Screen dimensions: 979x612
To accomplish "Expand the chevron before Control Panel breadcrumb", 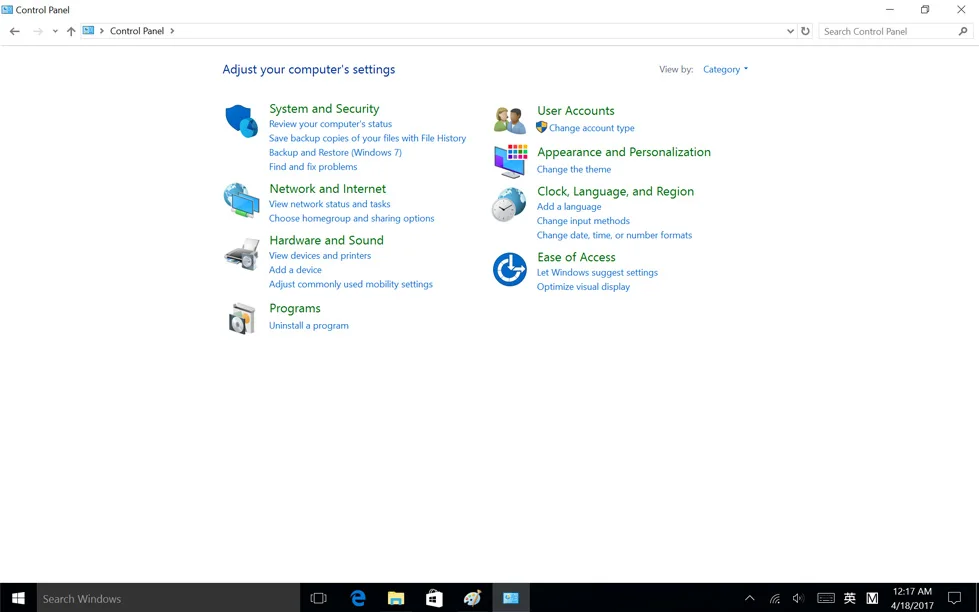I will pos(102,31).
